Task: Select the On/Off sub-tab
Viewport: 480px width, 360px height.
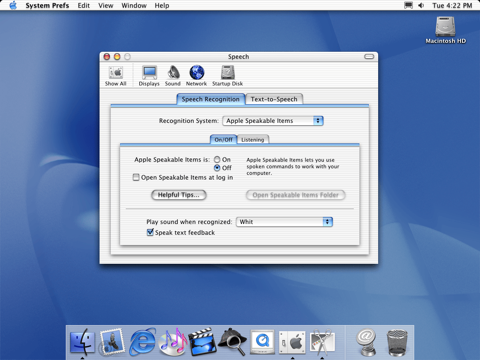Action: pyautogui.click(x=223, y=140)
